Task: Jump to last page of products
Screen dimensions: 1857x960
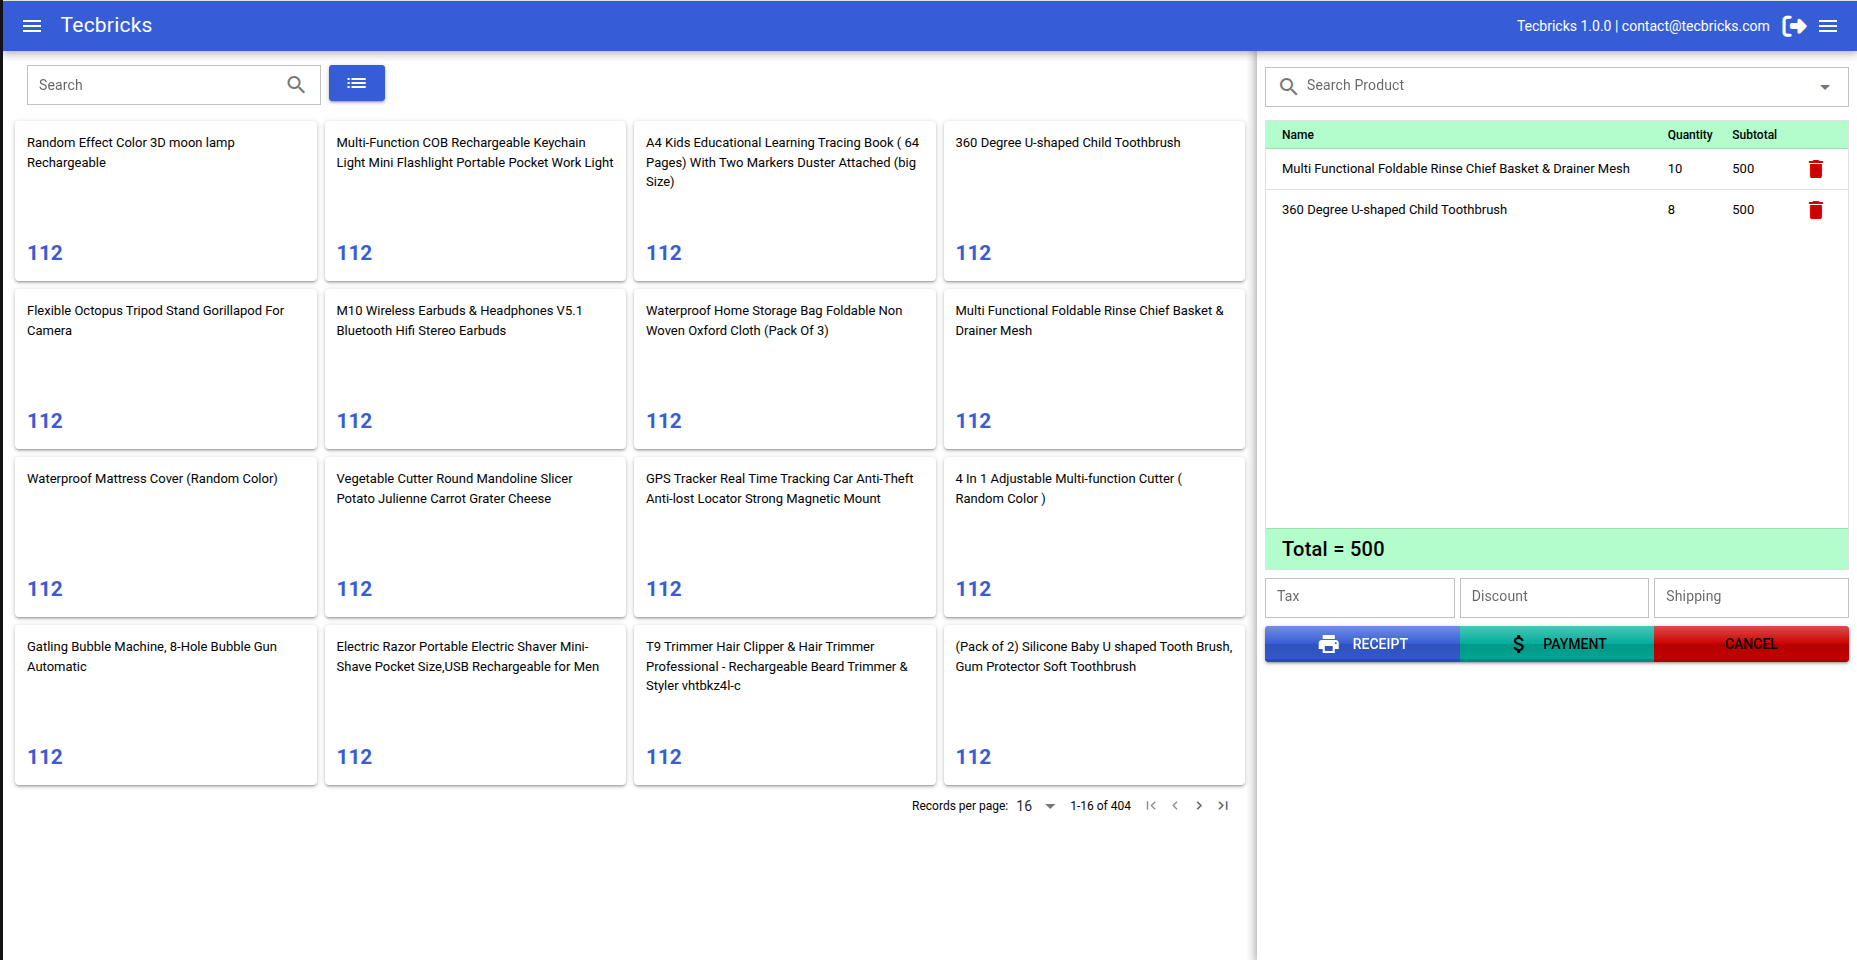Action: tap(1223, 806)
